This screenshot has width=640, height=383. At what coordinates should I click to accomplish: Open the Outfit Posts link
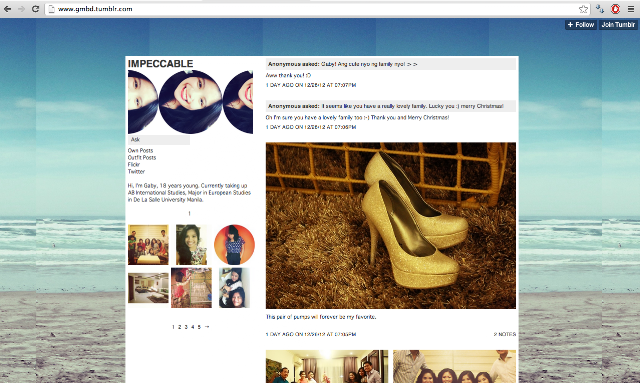point(142,158)
